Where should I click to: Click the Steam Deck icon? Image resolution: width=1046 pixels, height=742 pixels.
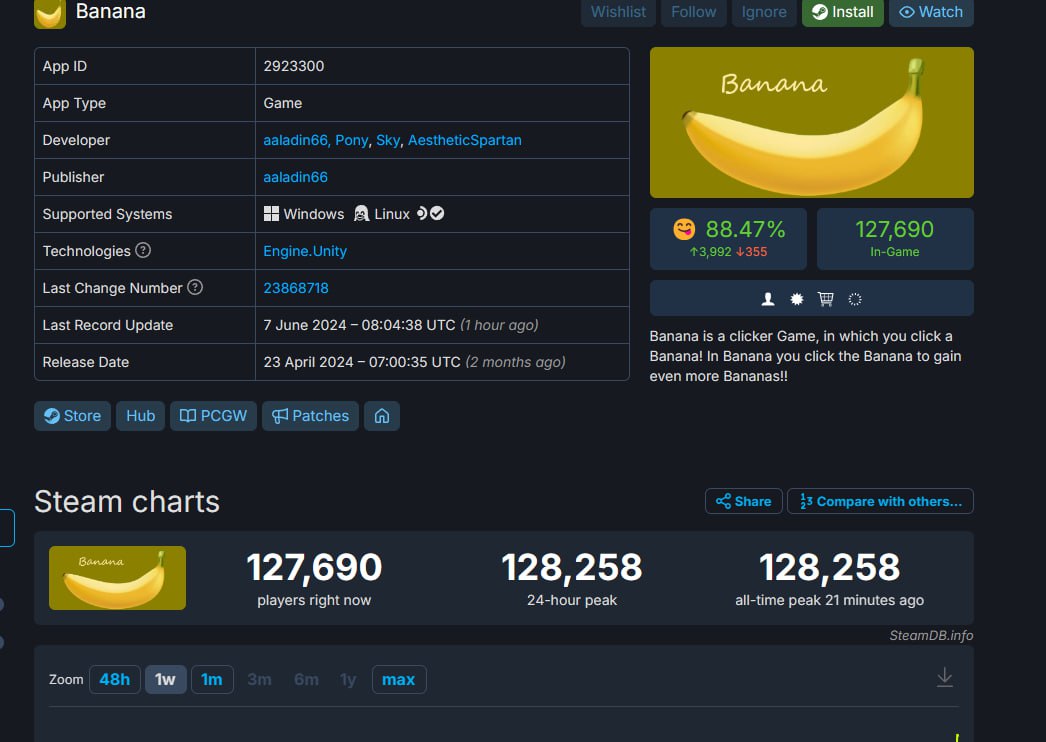(422, 214)
